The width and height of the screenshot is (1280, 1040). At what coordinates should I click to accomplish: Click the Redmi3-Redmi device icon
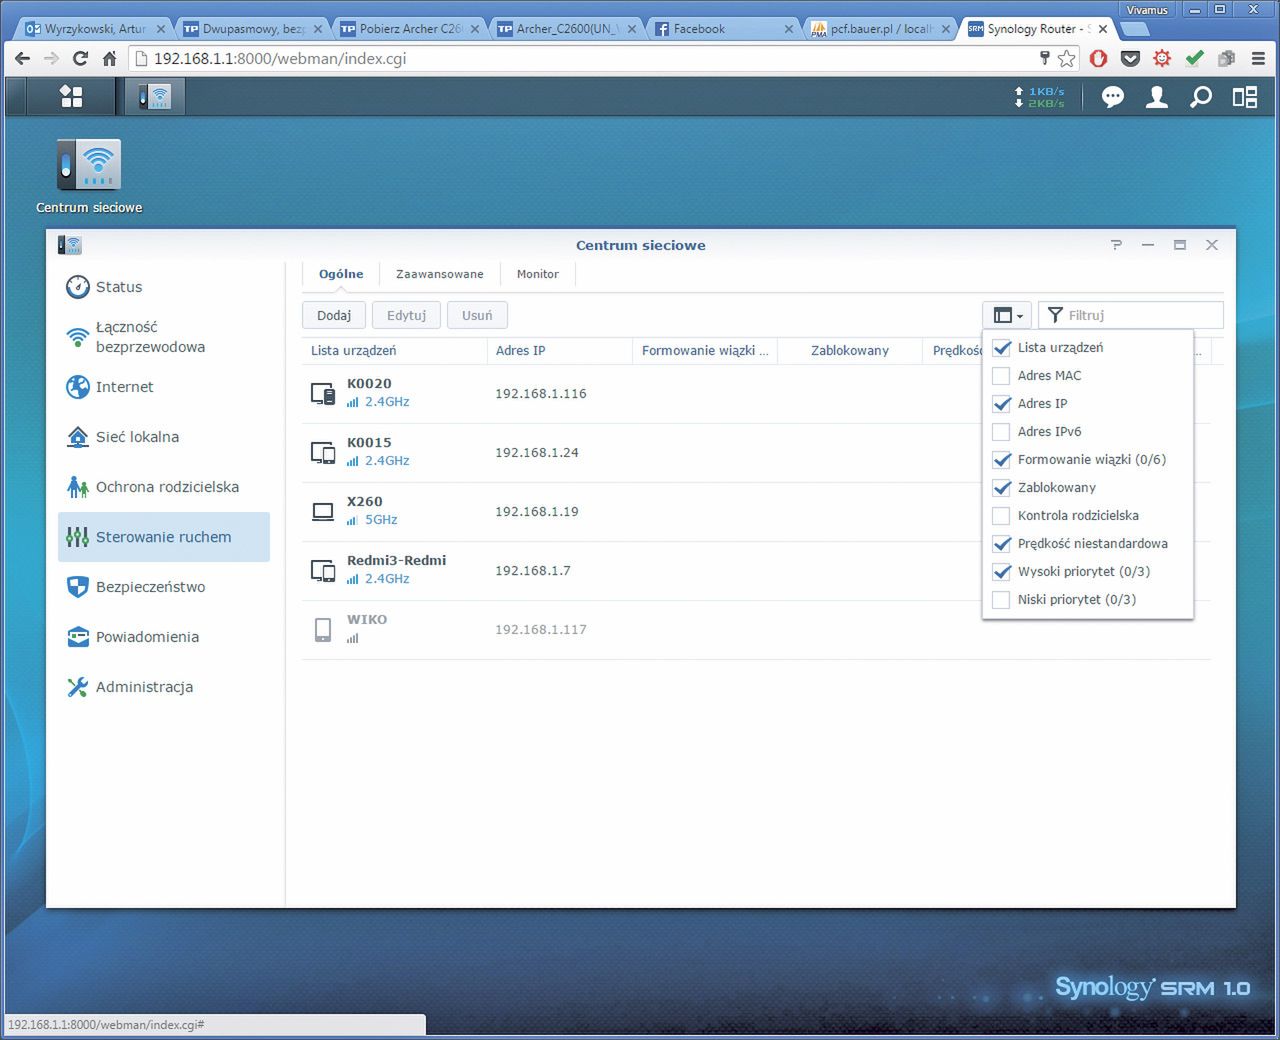tap(323, 570)
